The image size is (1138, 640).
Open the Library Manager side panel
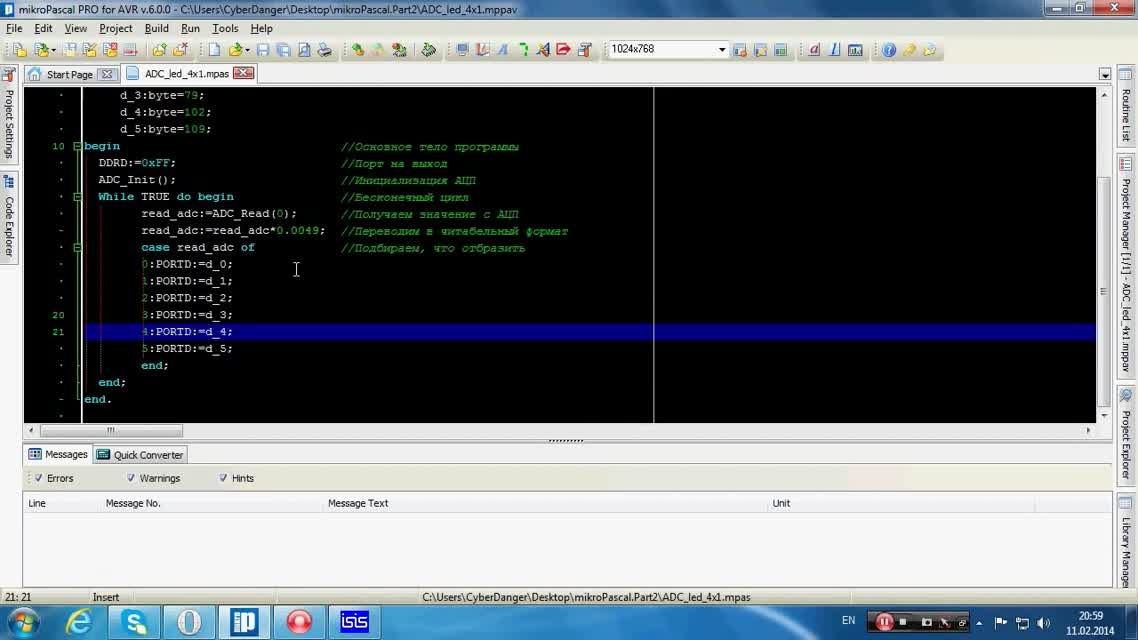point(1126,541)
